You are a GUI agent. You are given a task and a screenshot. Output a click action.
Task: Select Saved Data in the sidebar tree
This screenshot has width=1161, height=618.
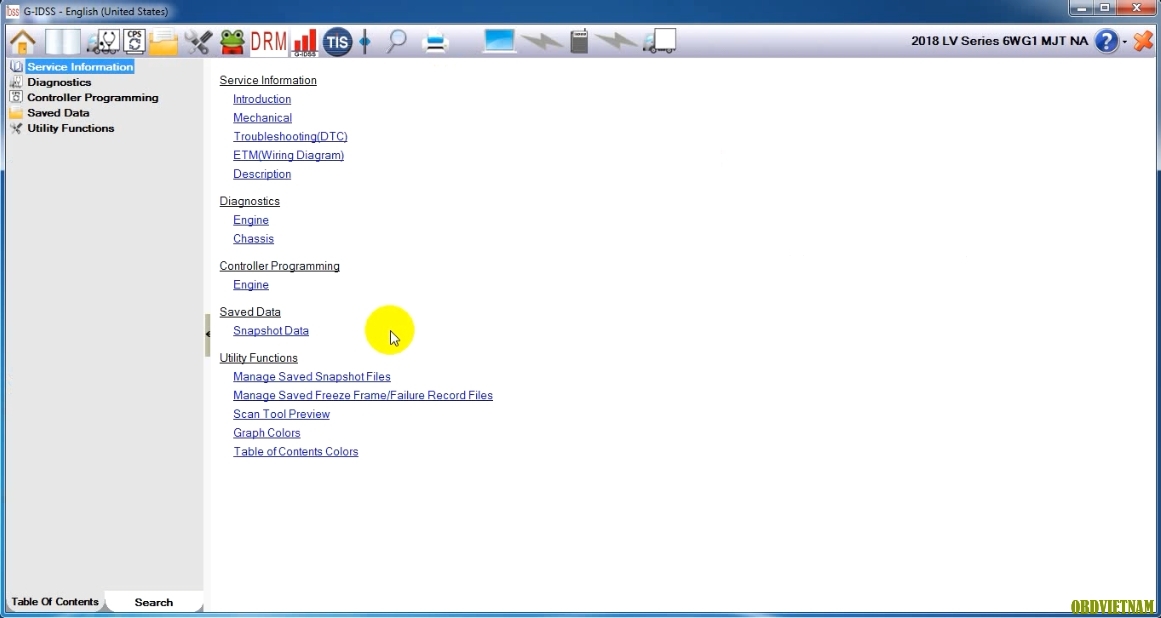pos(58,113)
